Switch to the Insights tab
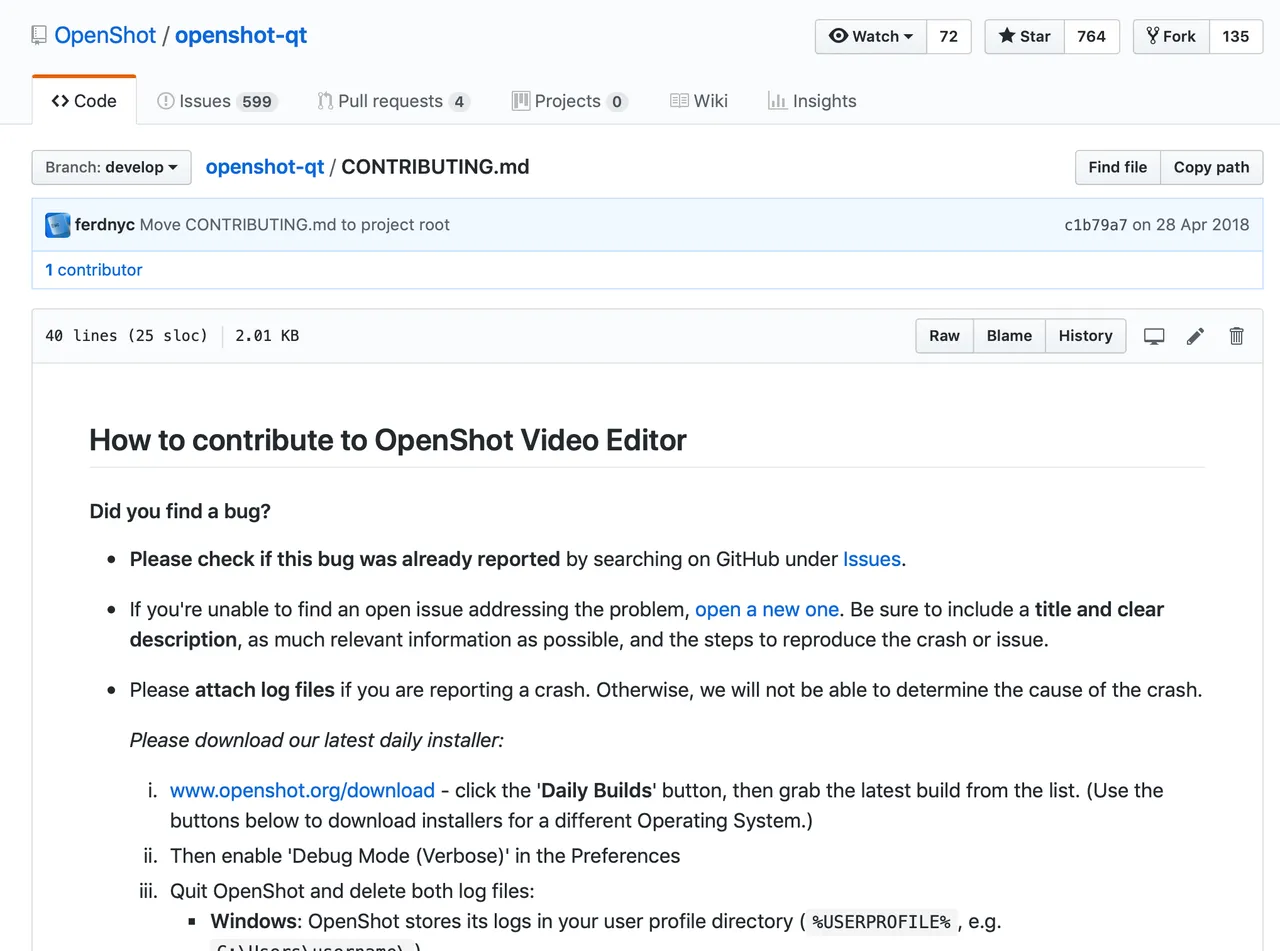The image size is (1280, 951). [812, 101]
